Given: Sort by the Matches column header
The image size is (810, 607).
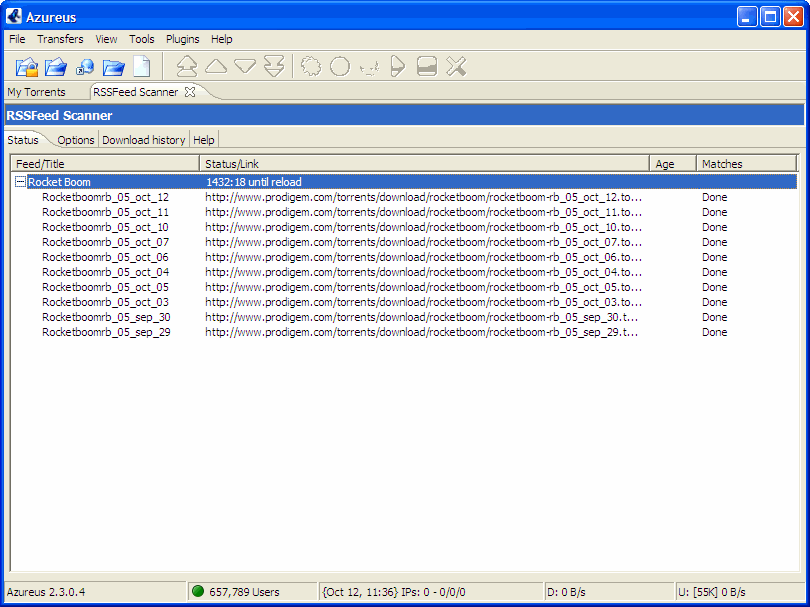Looking at the screenshot, I should pos(746,164).
